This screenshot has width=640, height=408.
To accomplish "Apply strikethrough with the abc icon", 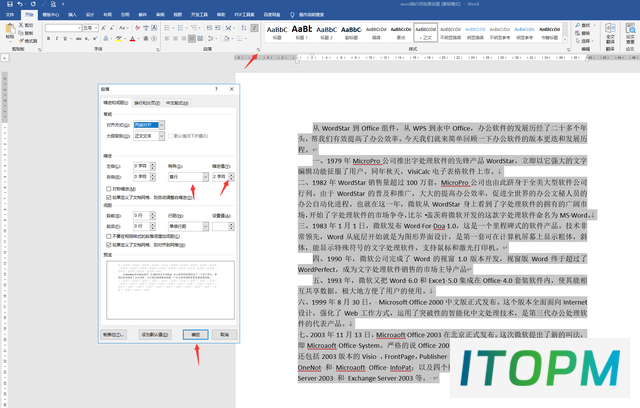I will click(78, 39).
